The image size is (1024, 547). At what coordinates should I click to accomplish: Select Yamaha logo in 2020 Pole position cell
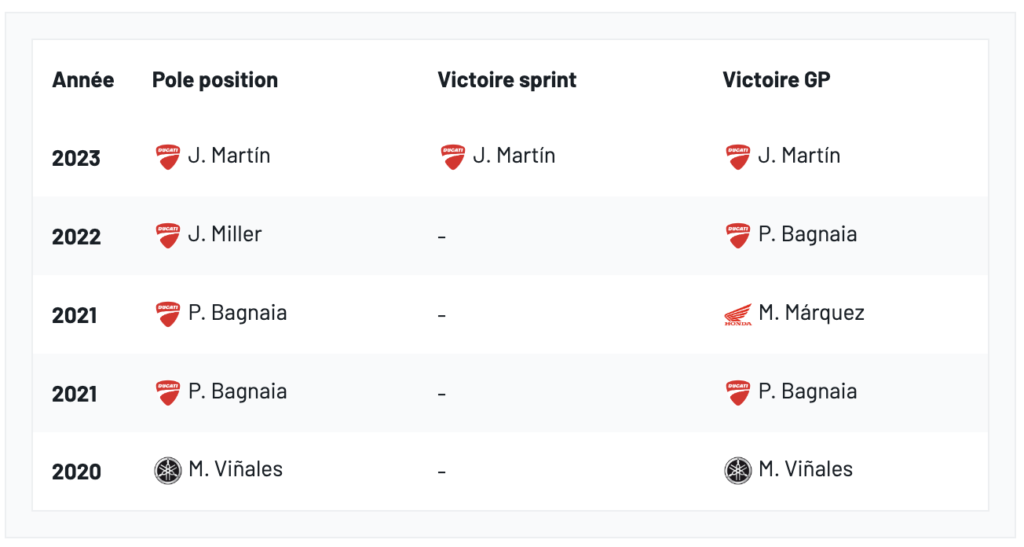pyautogui.click(x=168, y=471)
